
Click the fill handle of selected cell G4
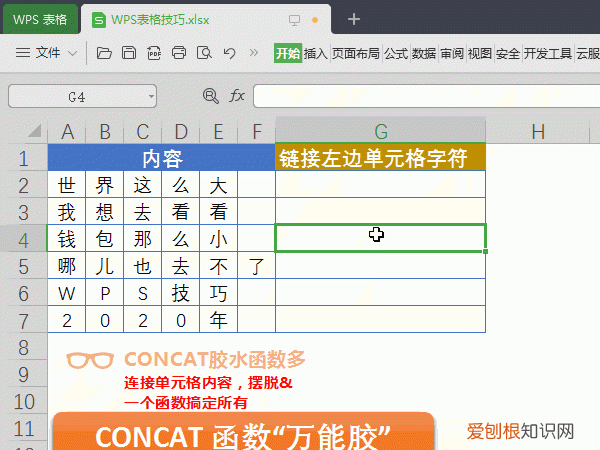click(485, 251)
